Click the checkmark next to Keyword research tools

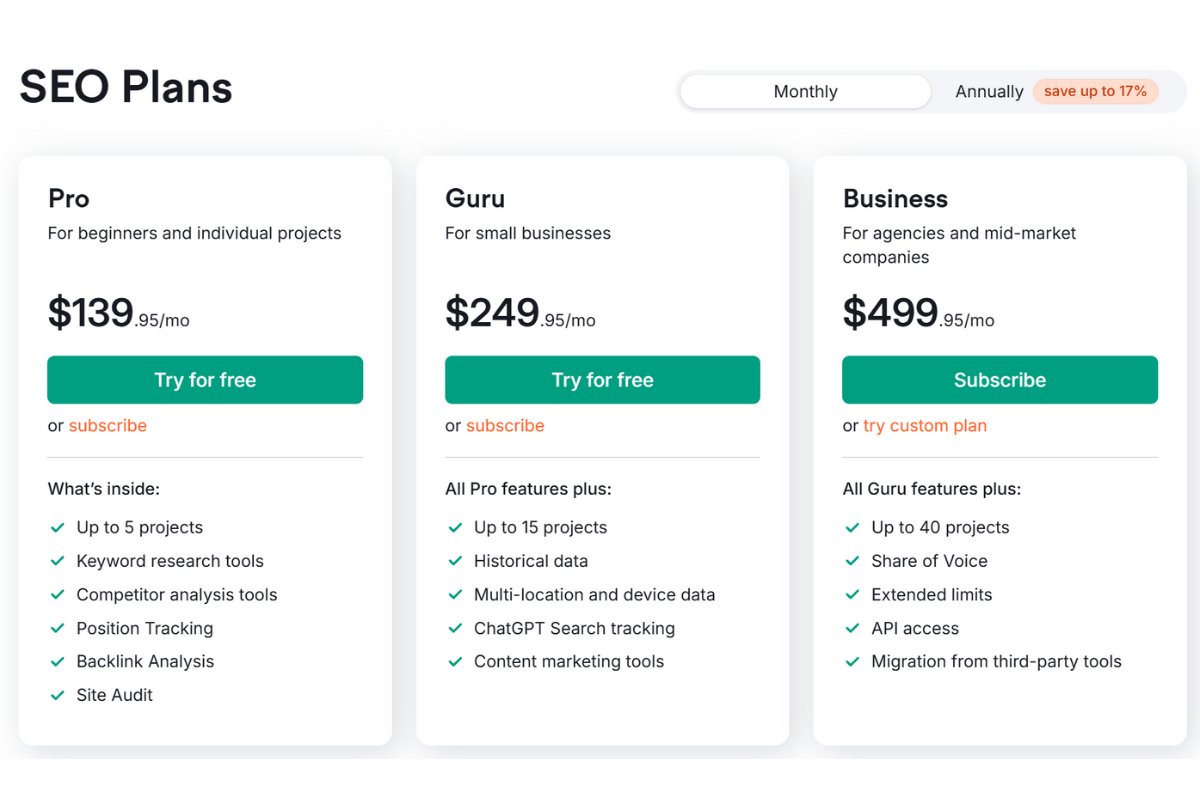tap(57, 561)
